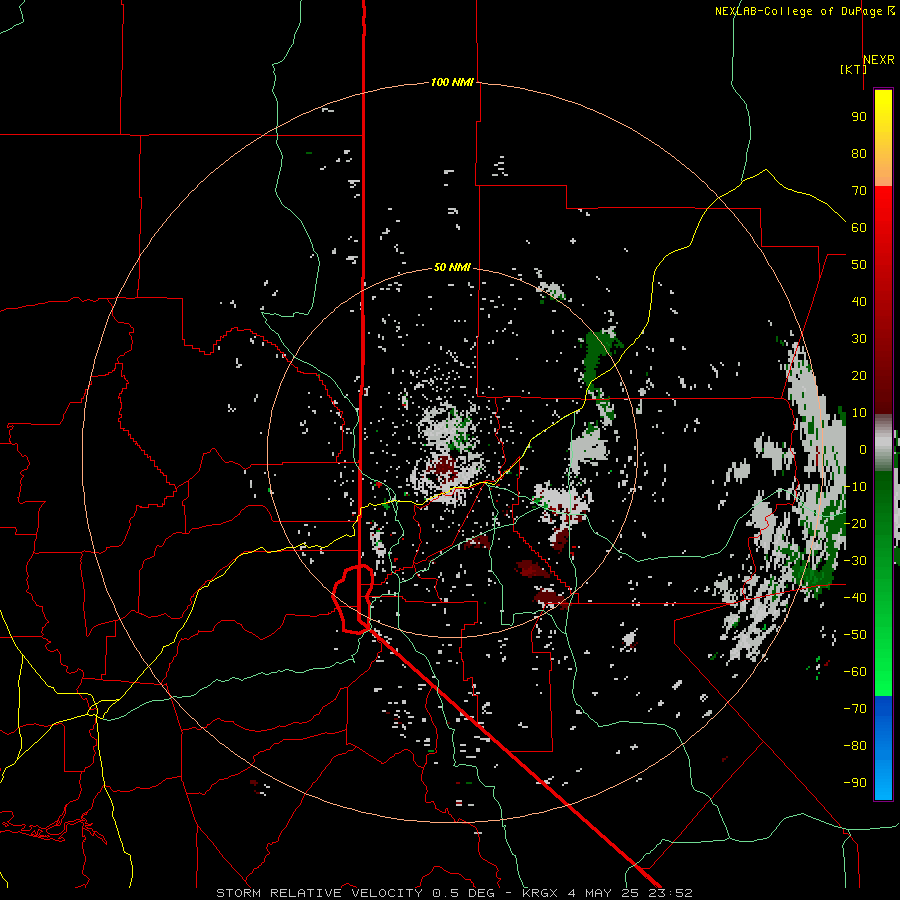900x900 pixels.
Task: Click the -80 value on the velocity scale
Action: [x=855, y=746]
